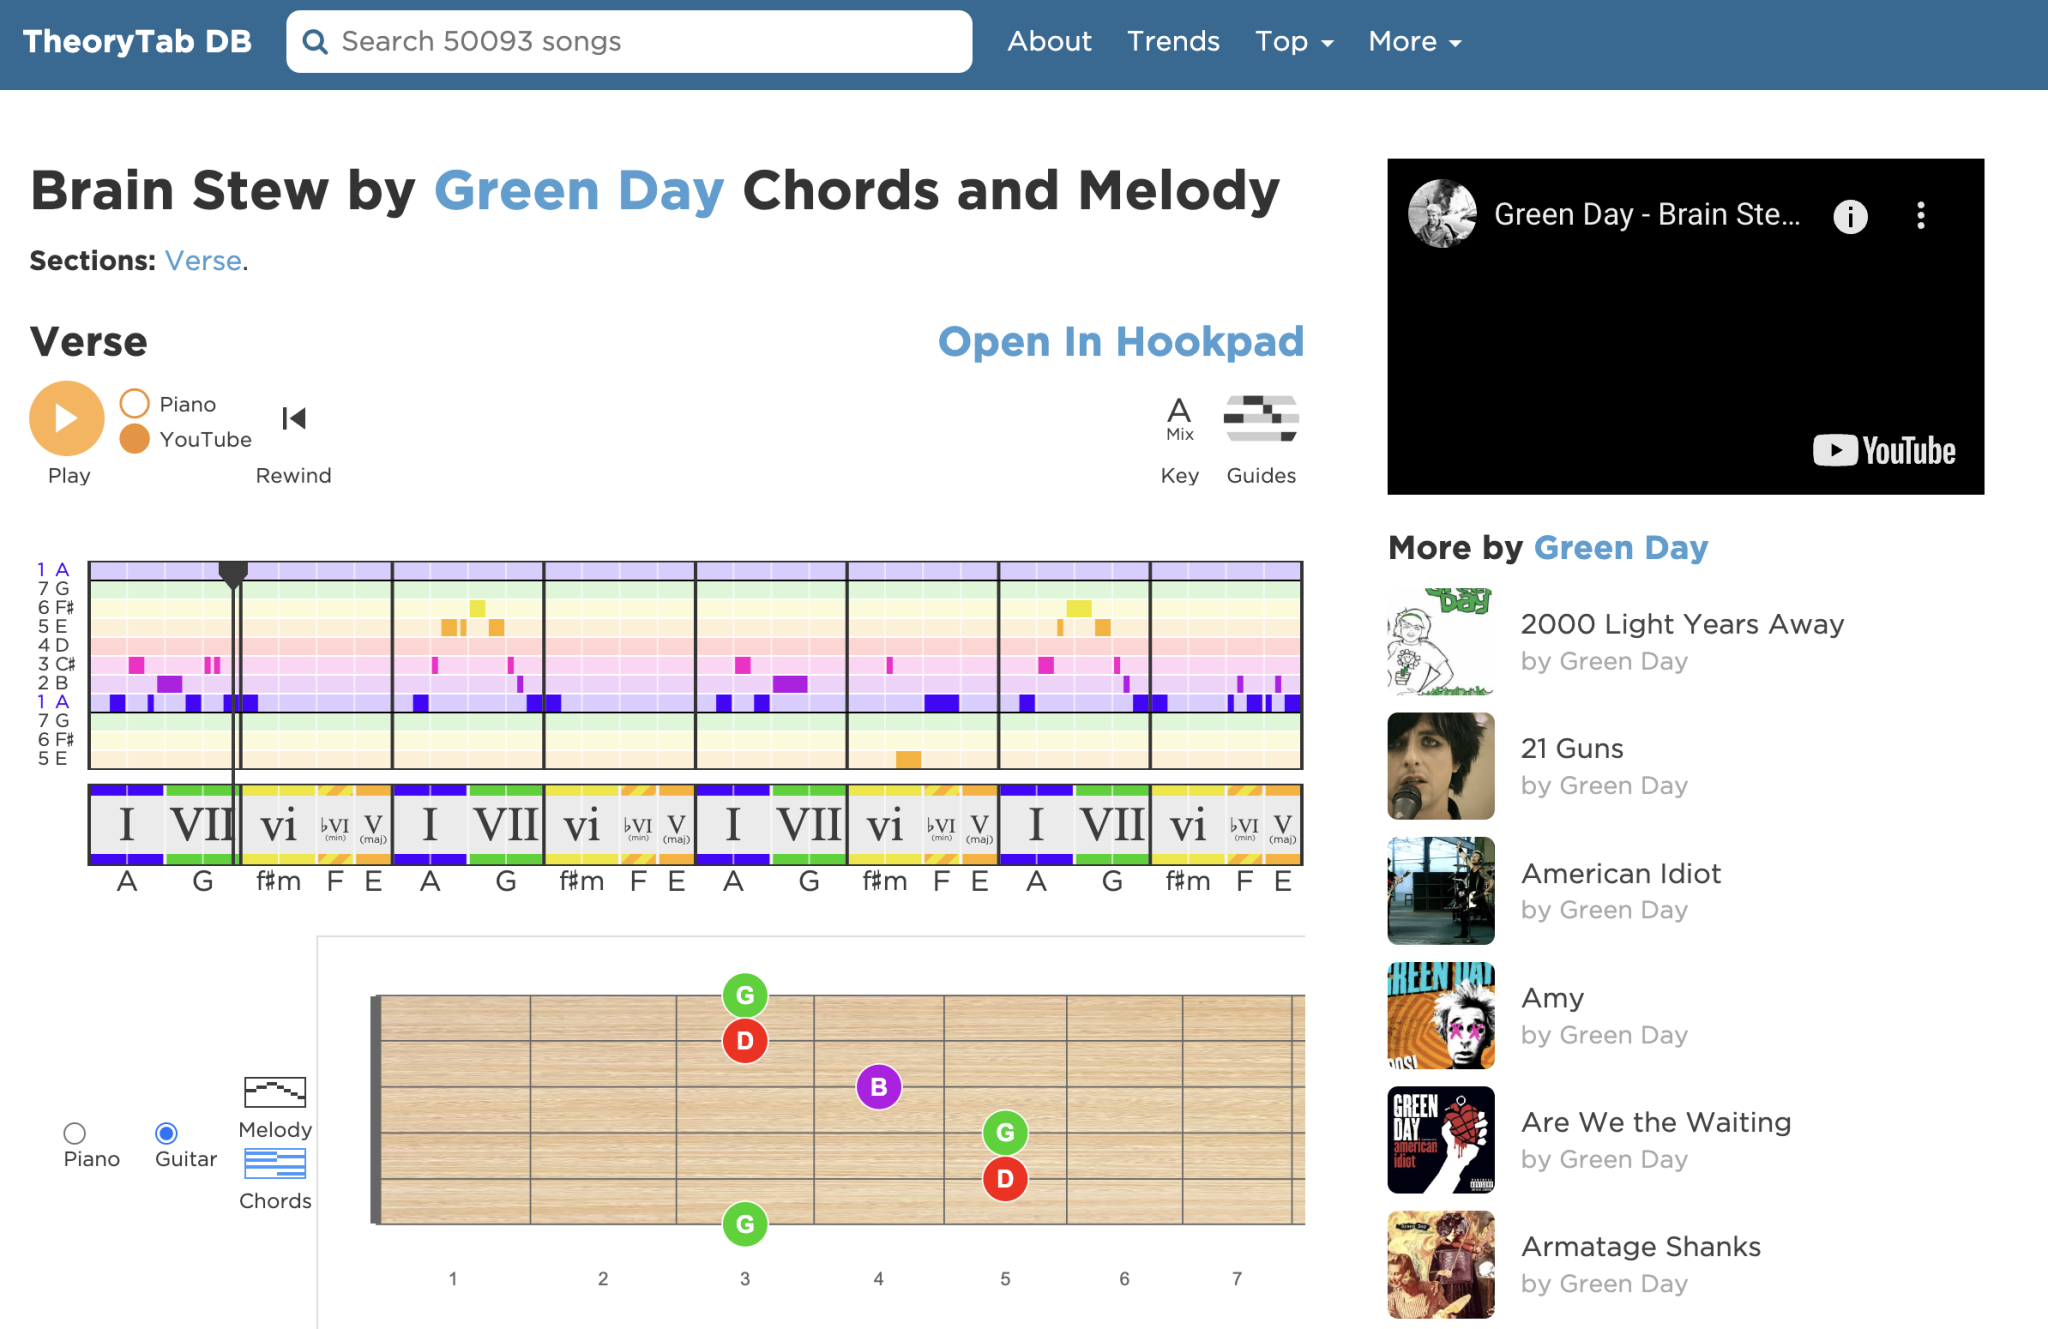The height and width of the screenshot is (1329, 2048).
Task: Open the YouTube video options menu
Action: (x=1920, y=215)
